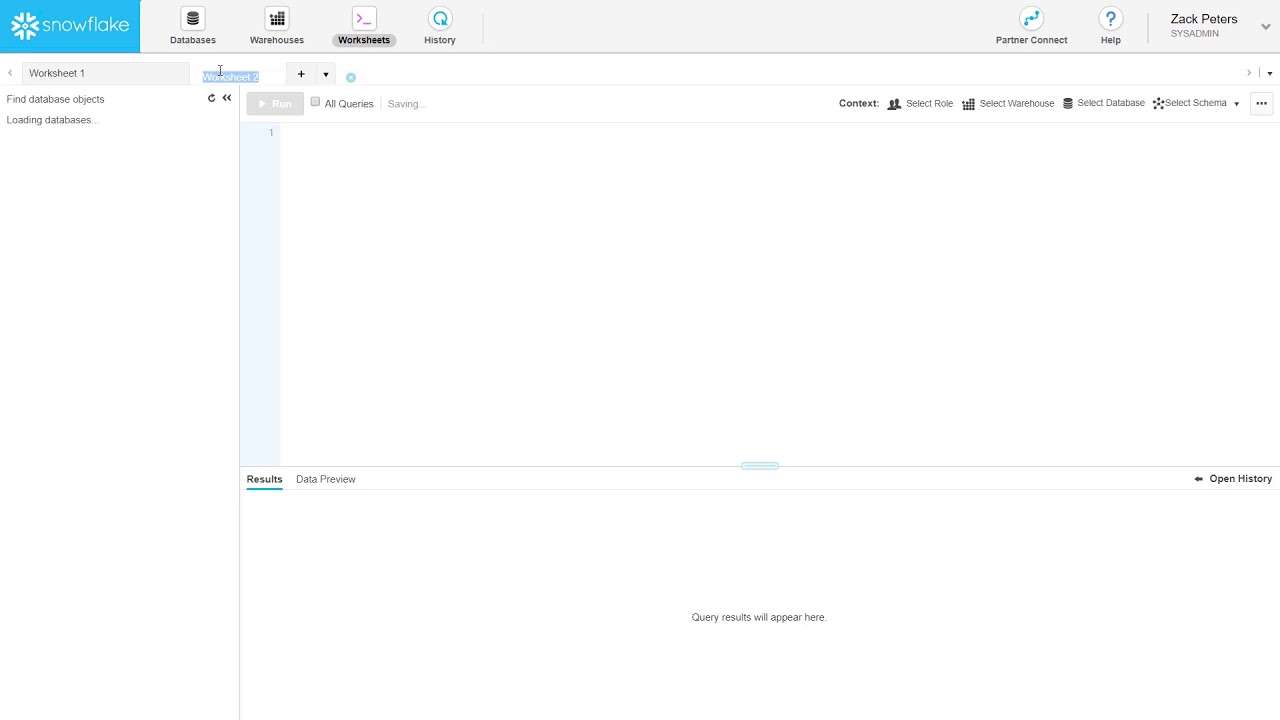
Task: Click the editor results pane splitter handle
Action: click(x=760, y=466)
